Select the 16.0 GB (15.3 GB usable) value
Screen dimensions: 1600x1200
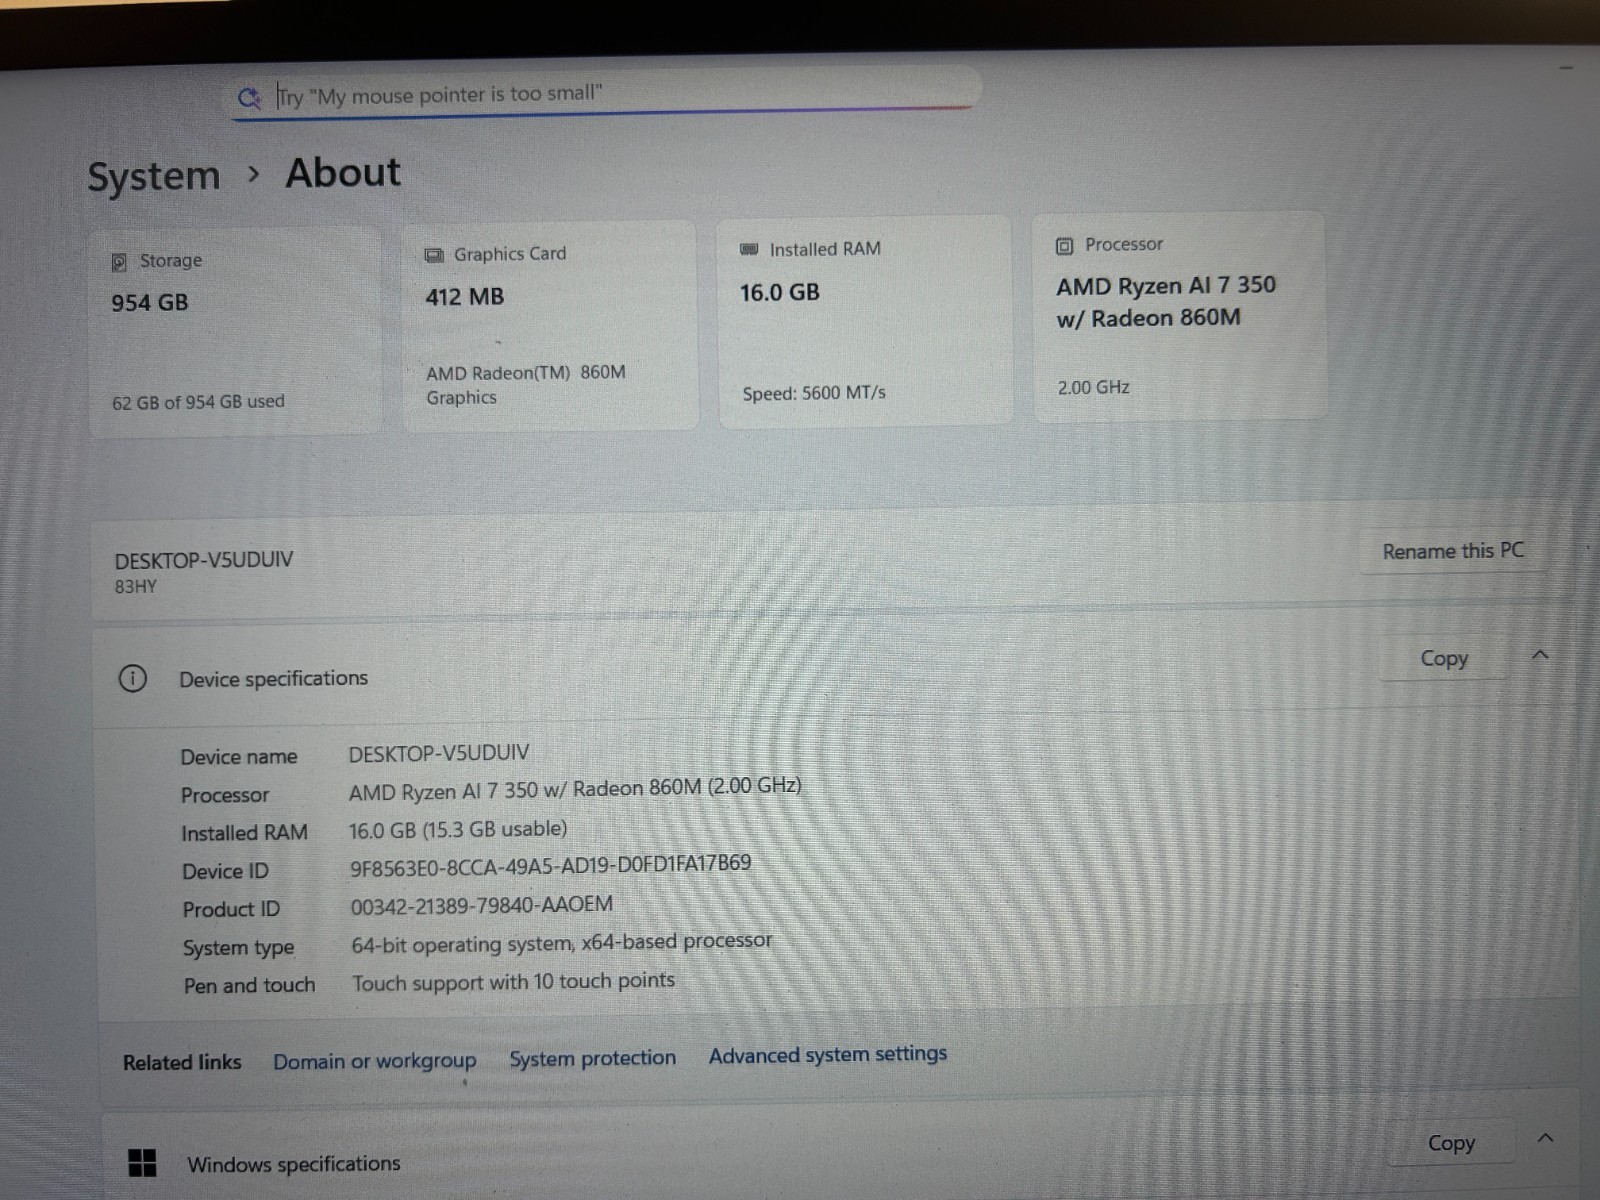458,829
